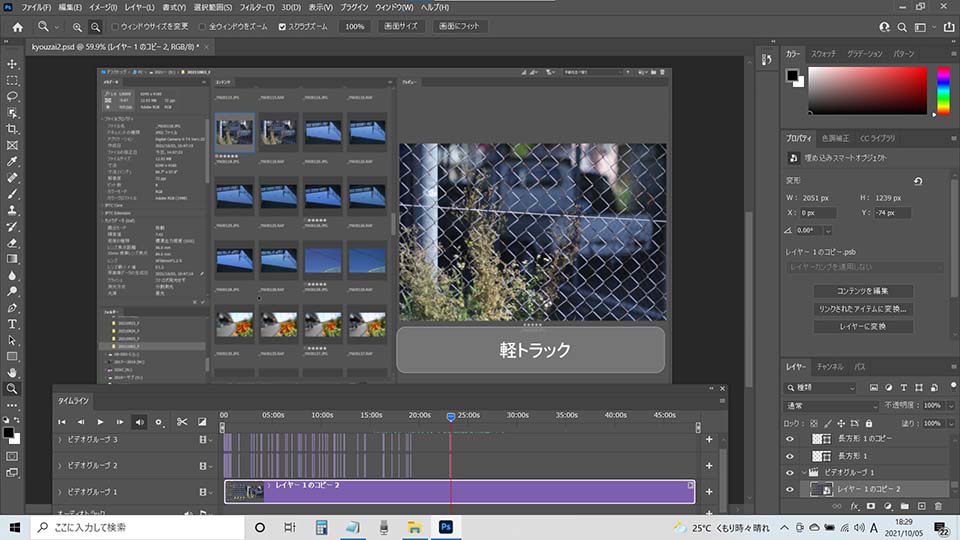Uncheck スクラブズーム checkbox
Viewport: 960px width, 540px height.
tap(282, 27)
